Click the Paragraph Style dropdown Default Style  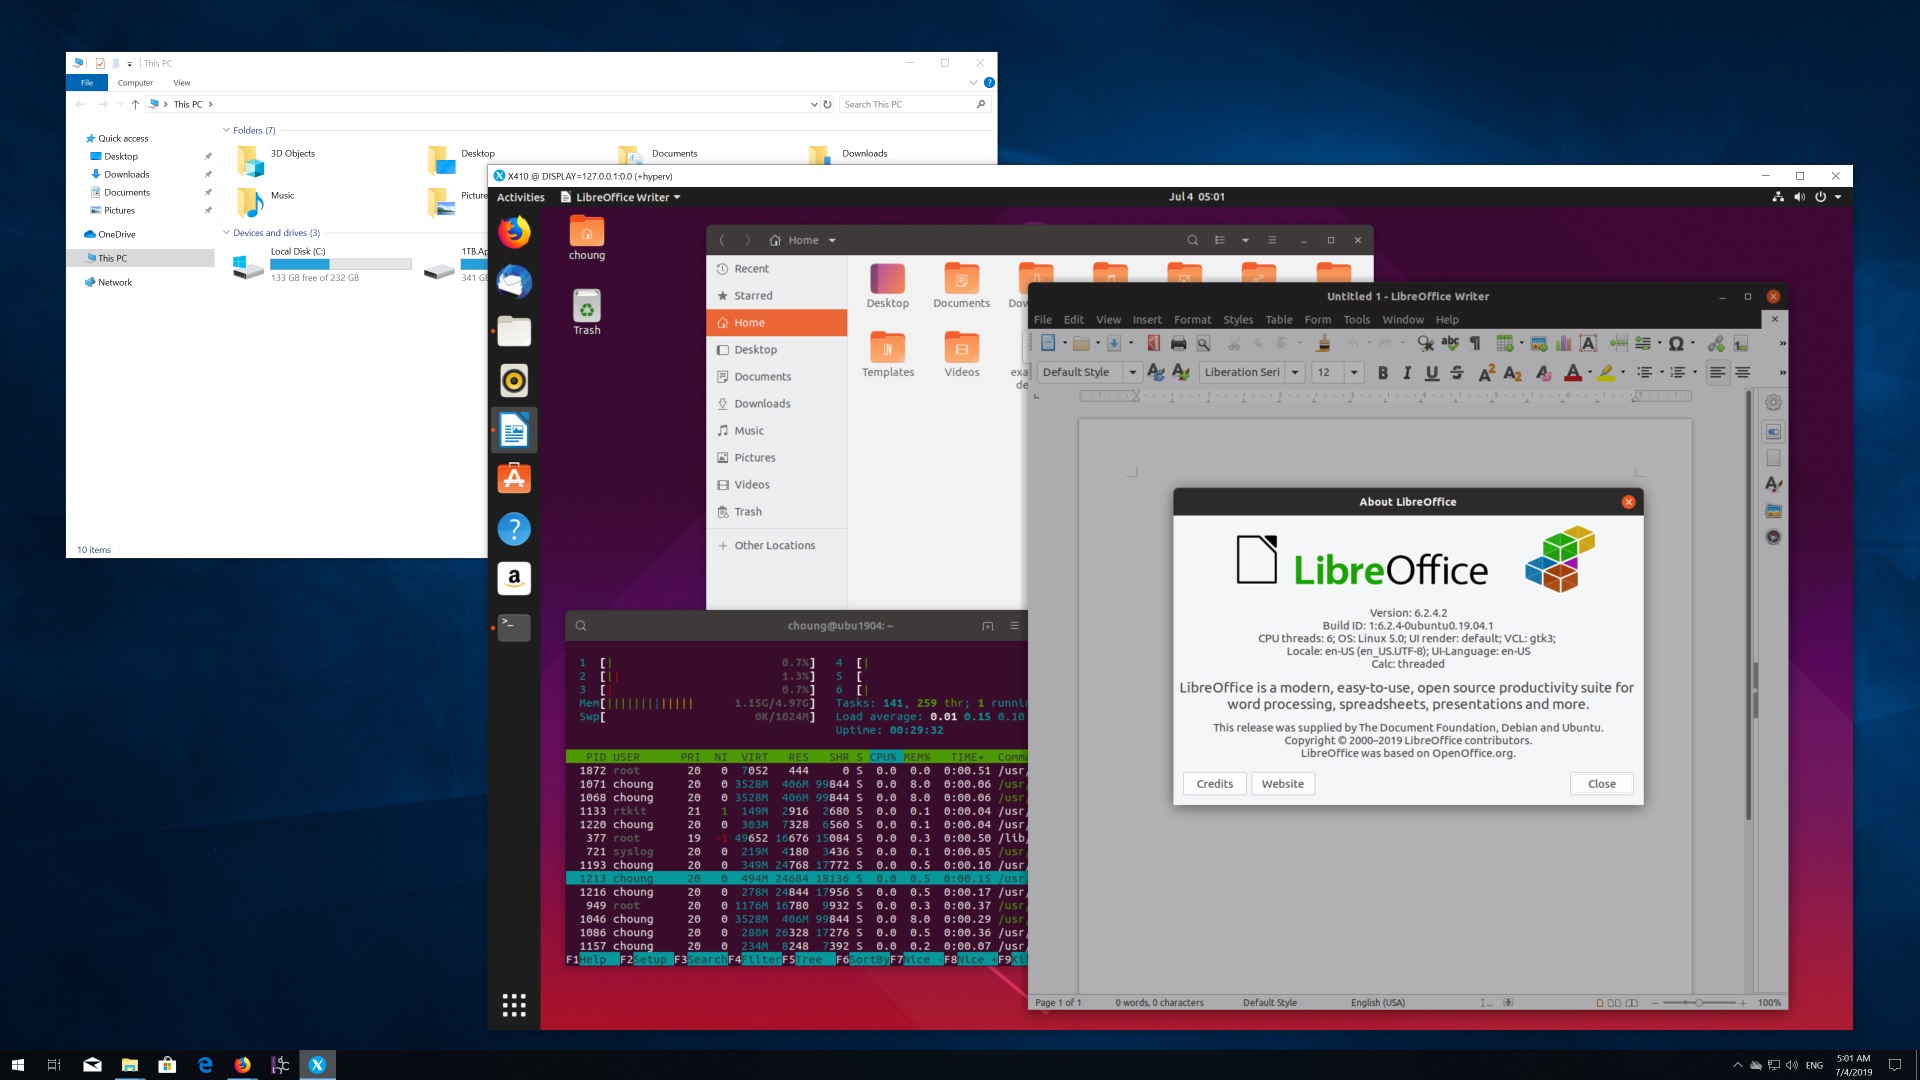(1080, 372)
